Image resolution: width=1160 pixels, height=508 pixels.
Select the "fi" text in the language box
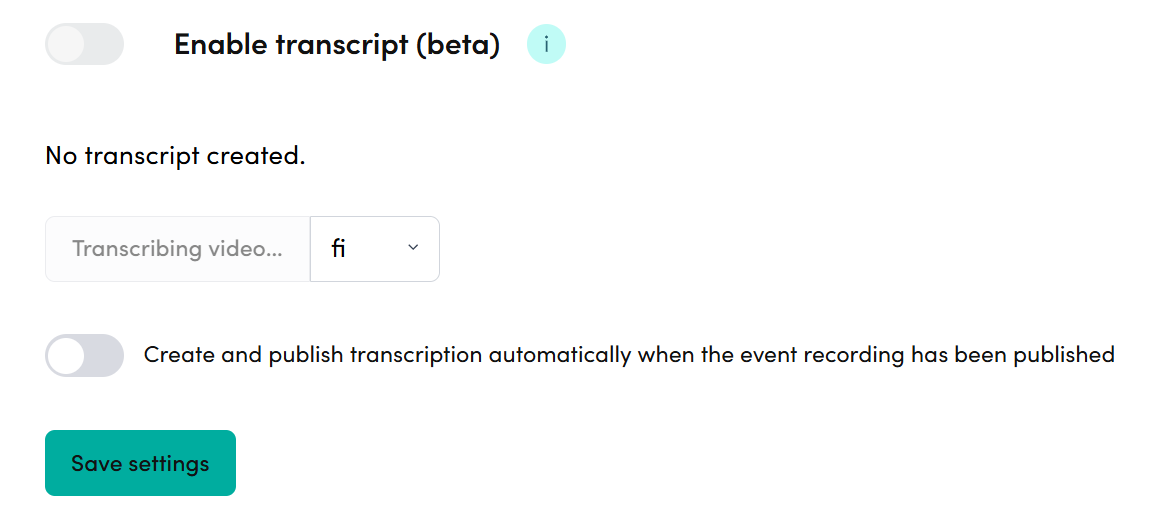coord(339,249)
